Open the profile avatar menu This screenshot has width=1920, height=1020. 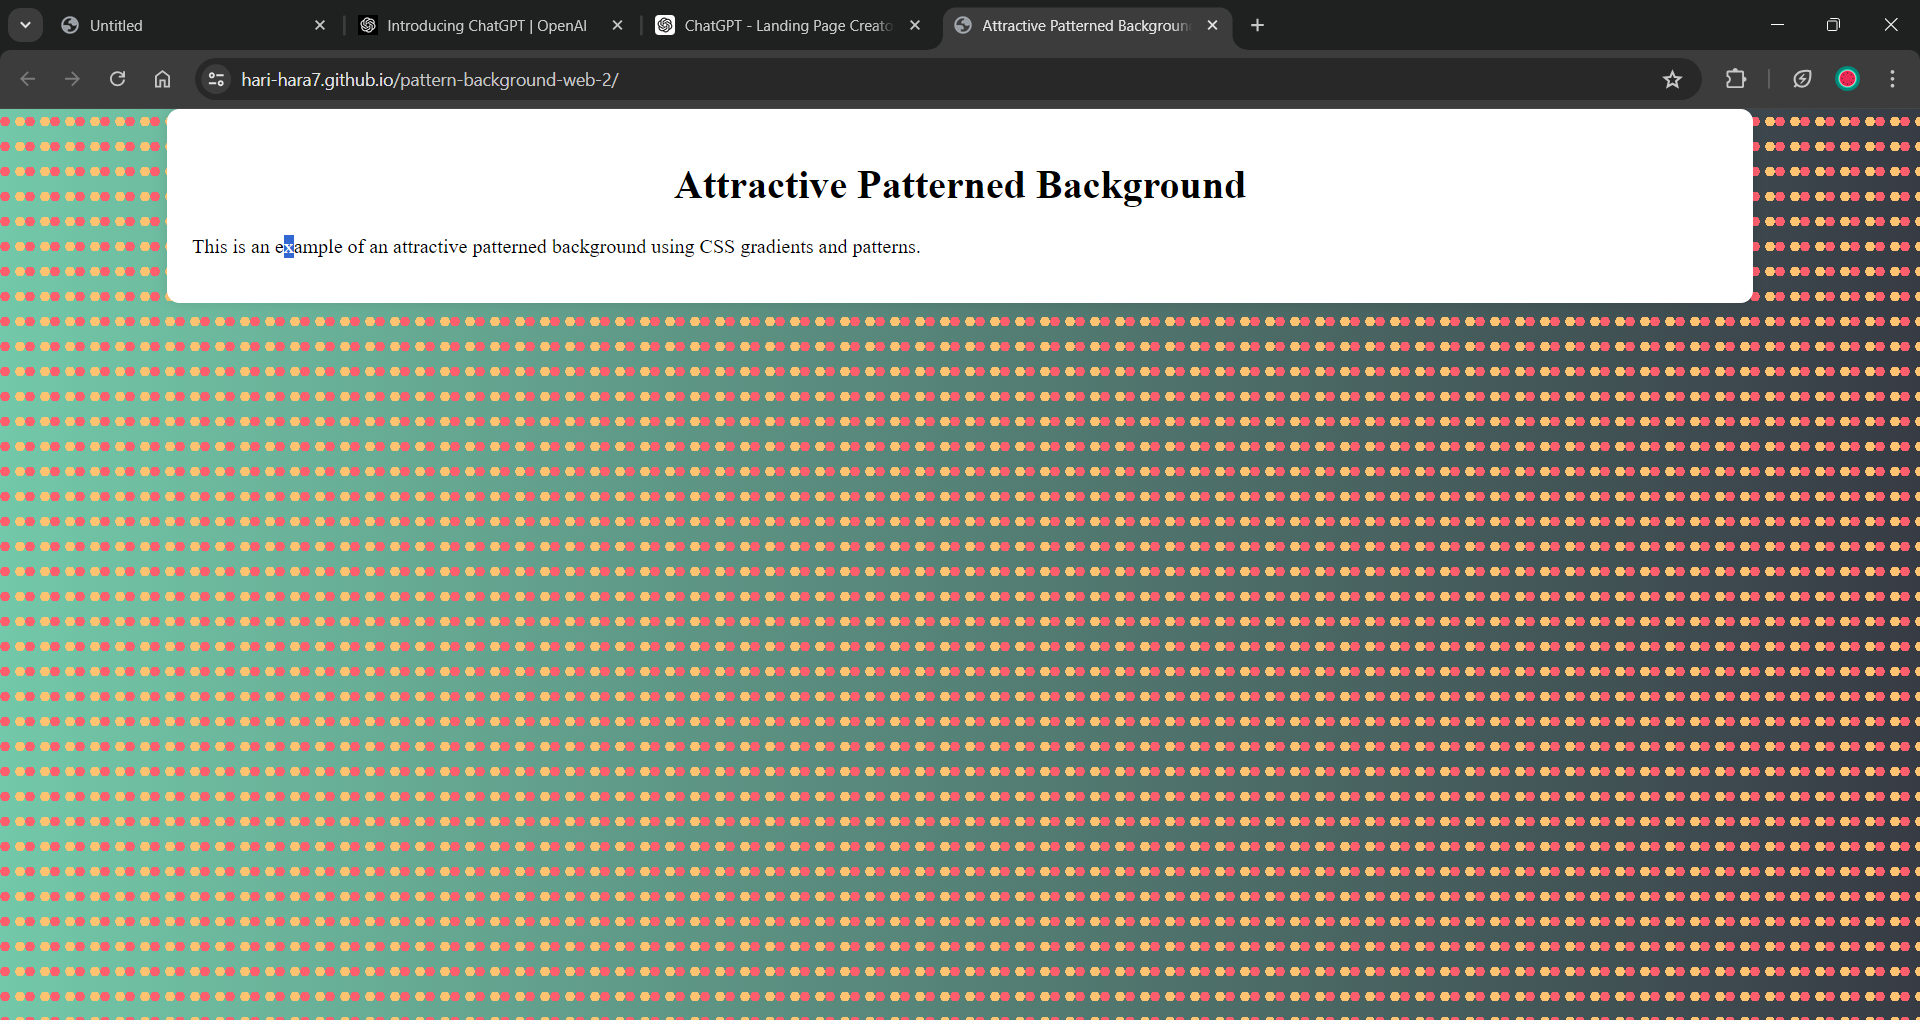1848,79
